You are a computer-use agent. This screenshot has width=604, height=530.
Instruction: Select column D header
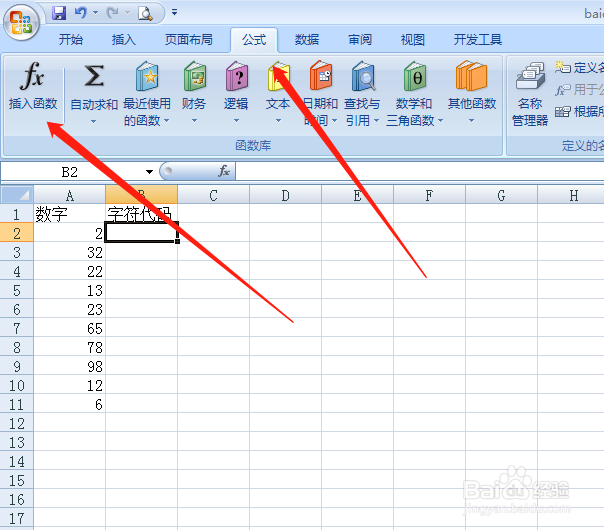285,195
